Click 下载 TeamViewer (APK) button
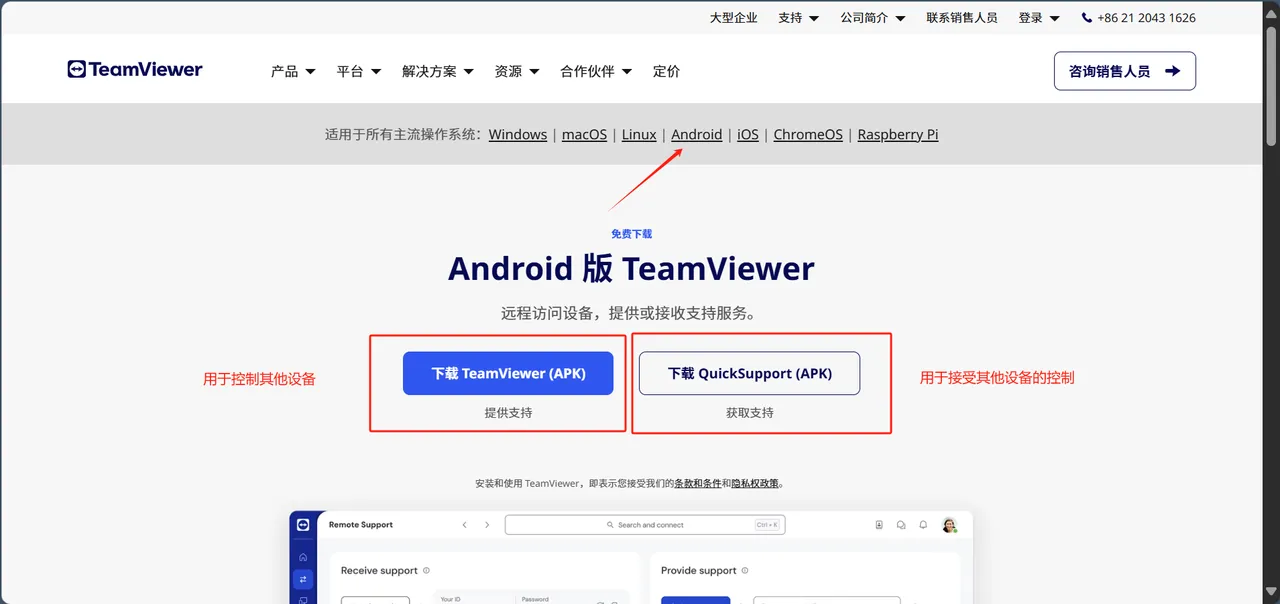1280x604 pixels. click(508, 373)
